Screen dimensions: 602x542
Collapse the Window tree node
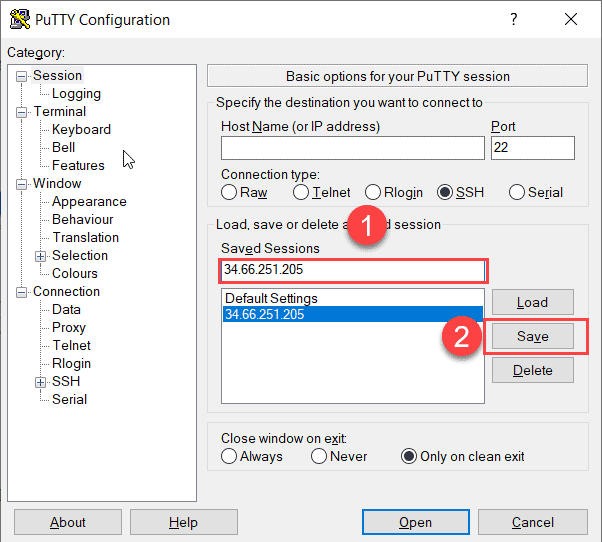click(x=22, y=184)
